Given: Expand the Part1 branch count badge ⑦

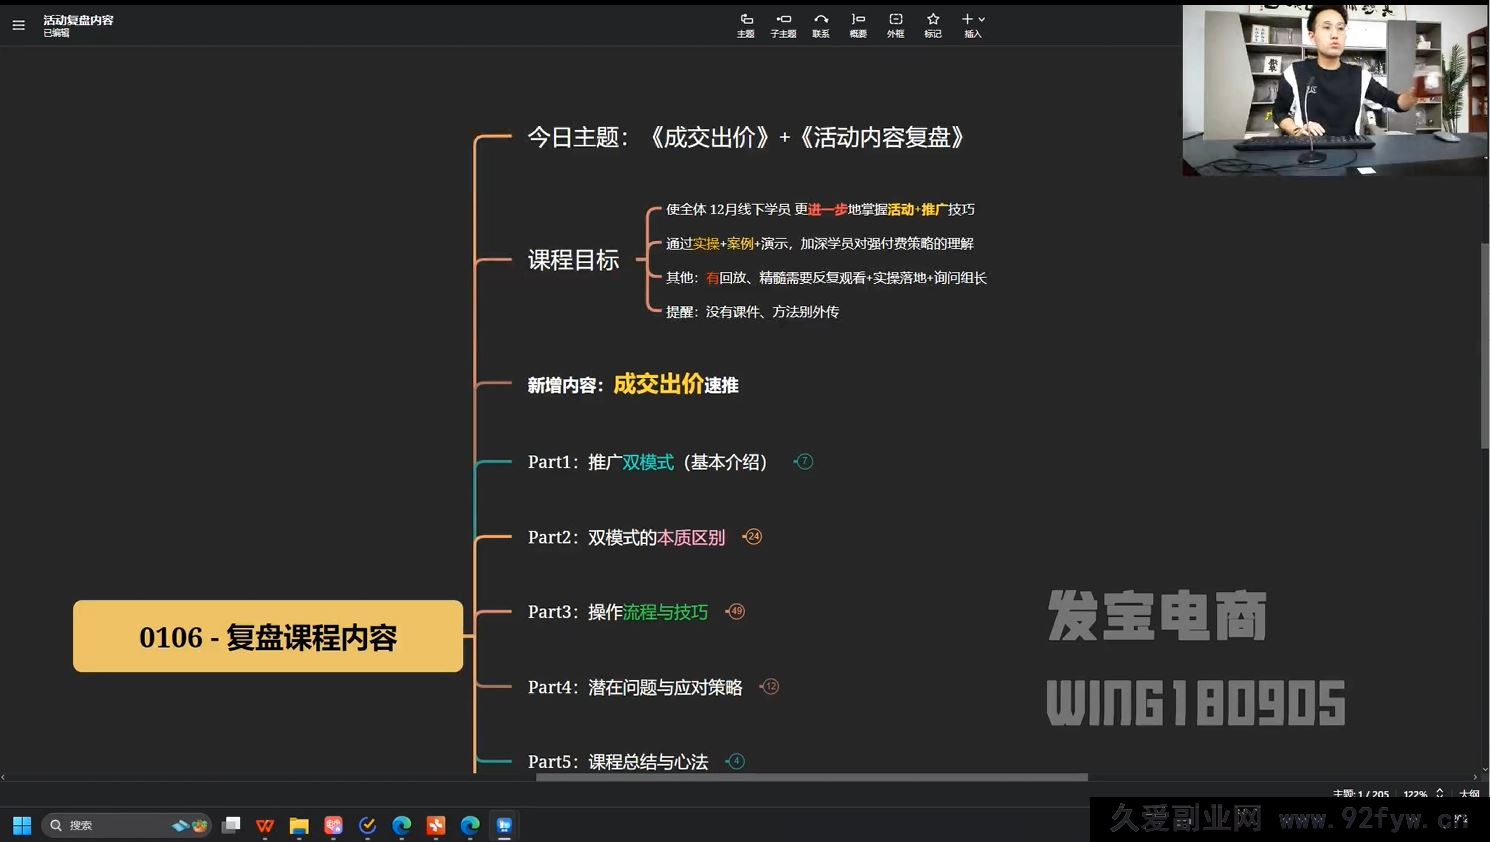Looking at the screenshot, I should 803,461.
